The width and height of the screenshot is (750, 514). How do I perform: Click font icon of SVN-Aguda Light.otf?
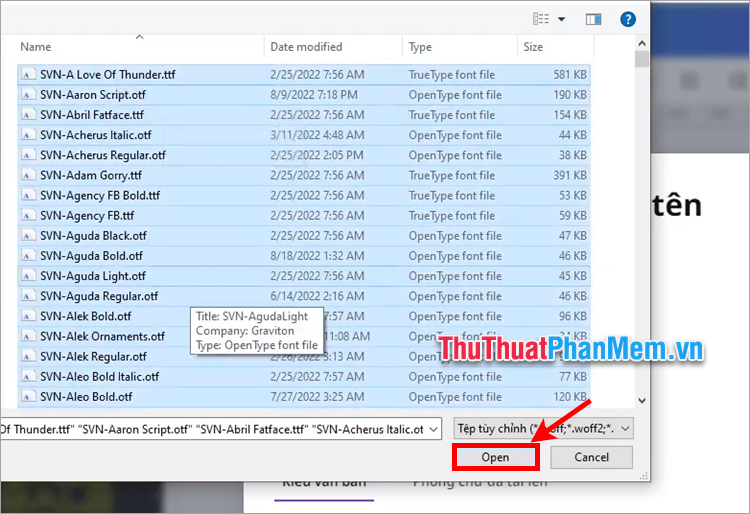[x=28, y=276]
